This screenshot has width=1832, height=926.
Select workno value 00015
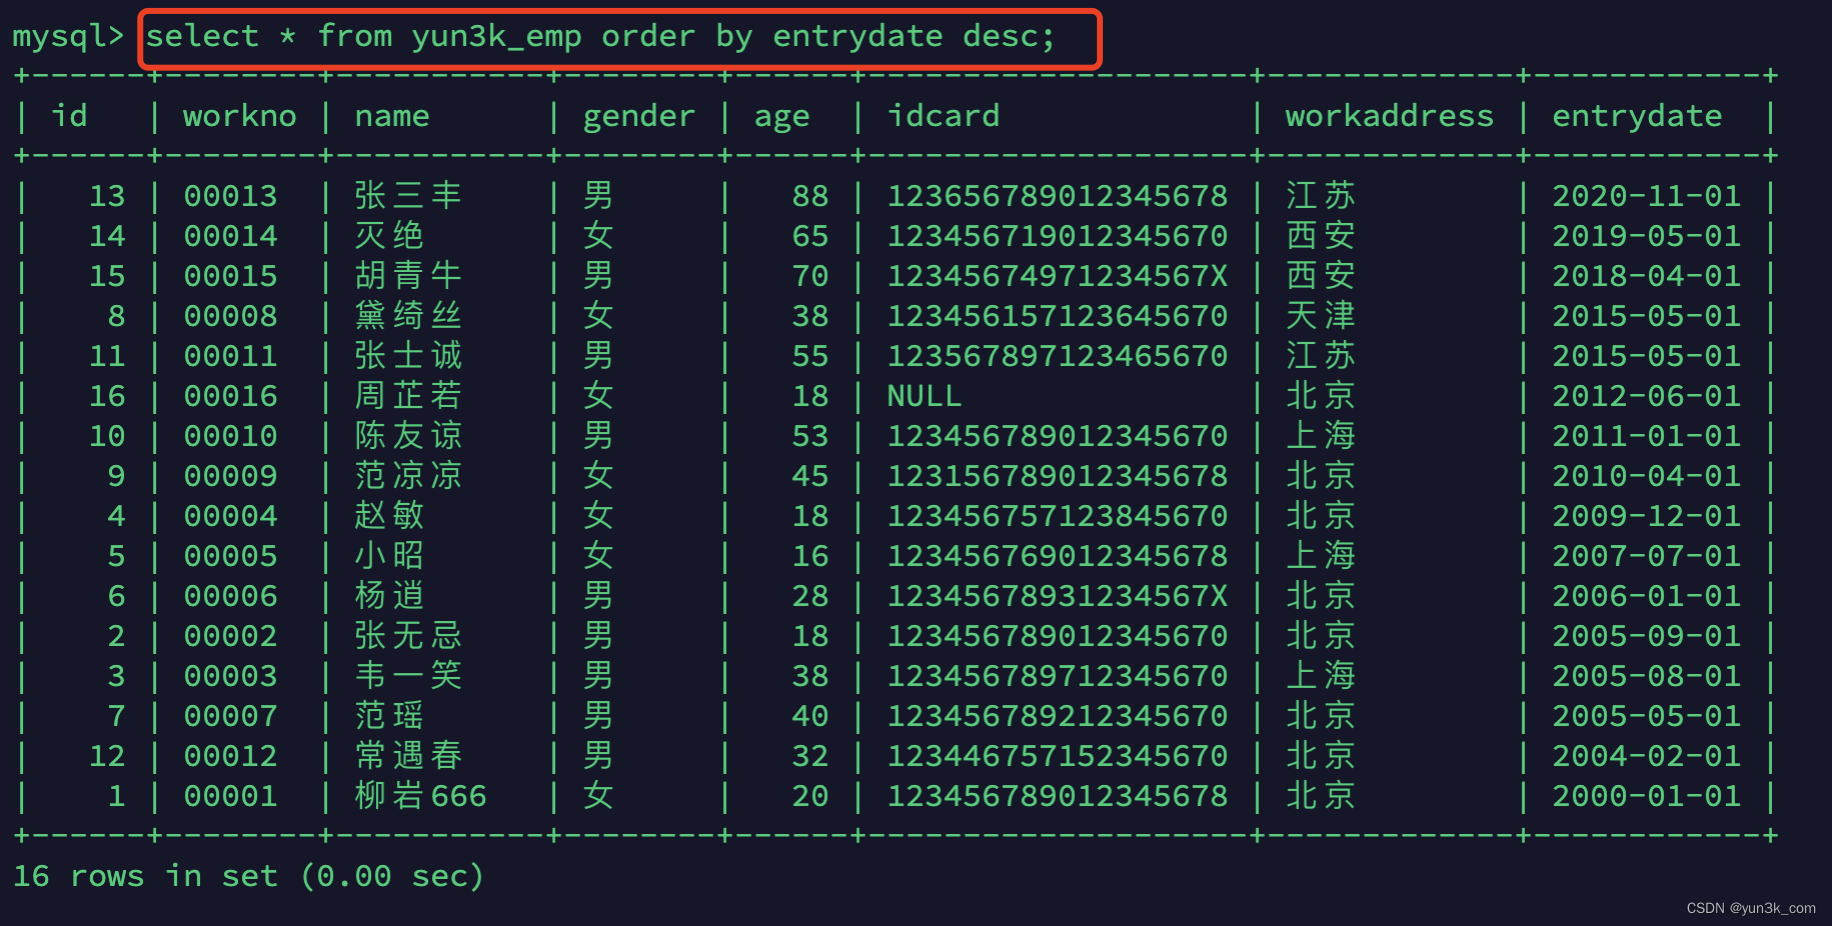pyautogui.click(x=230, y=276)
